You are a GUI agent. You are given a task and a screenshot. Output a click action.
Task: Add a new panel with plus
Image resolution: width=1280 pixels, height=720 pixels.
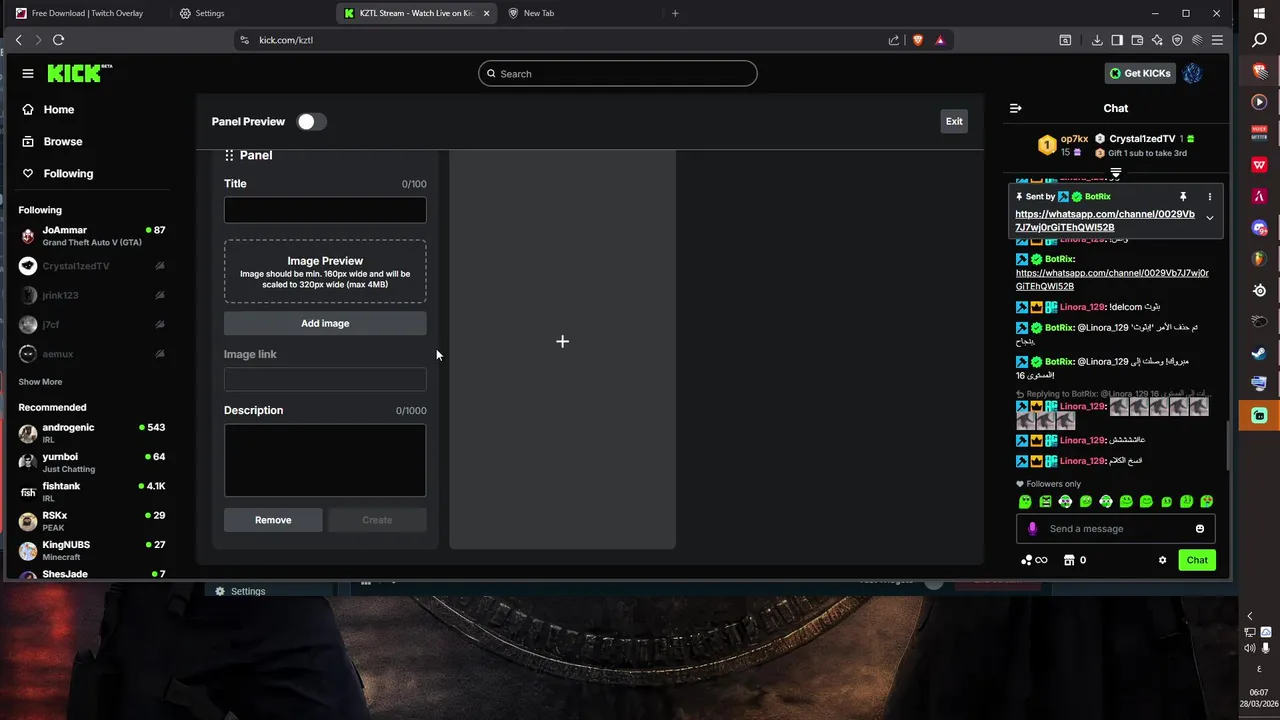point(562,341)
